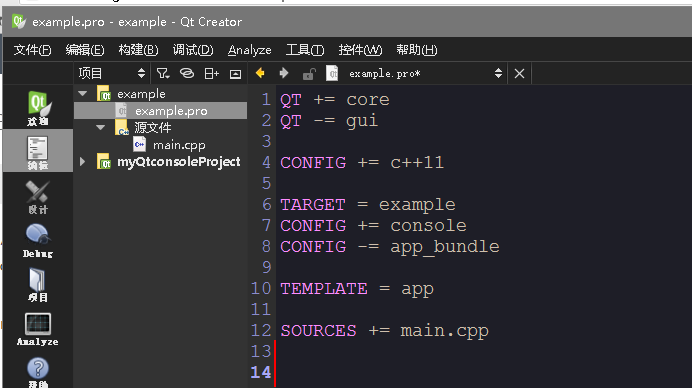692x388 pixels.
Task: Click line number 10 in the gutter
Action: 261,288
